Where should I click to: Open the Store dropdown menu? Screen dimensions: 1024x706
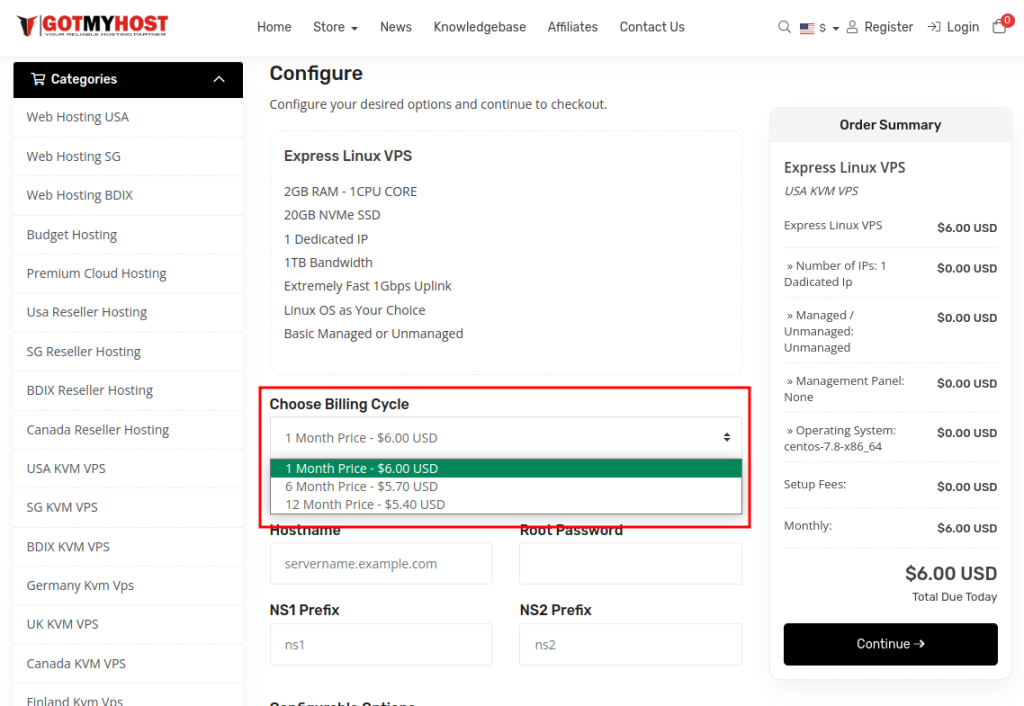pos(335,27)
